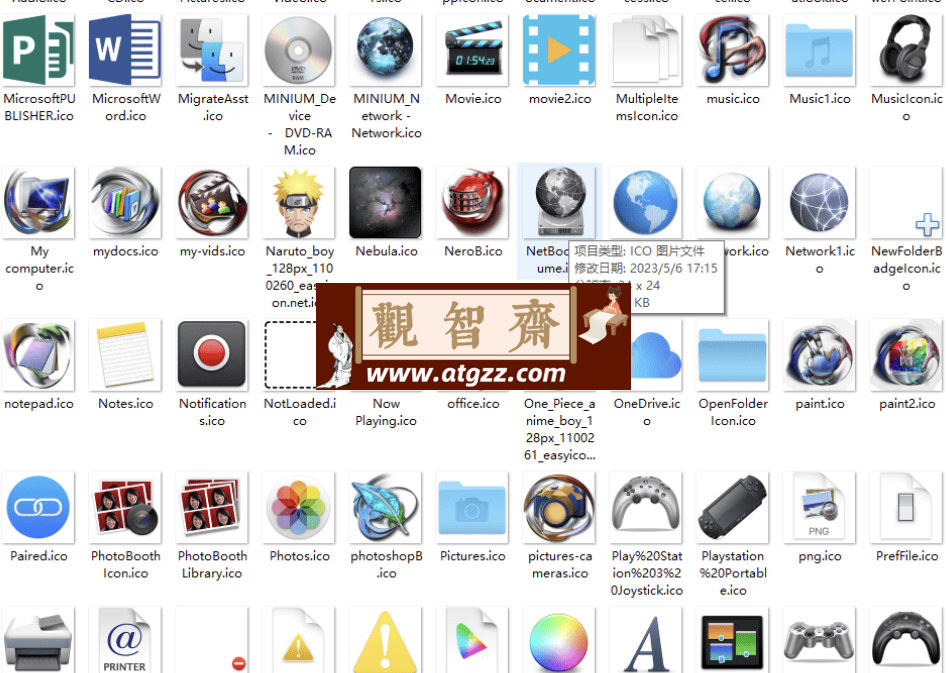Select the dark framed picture tiles icon
This screenshot has height=673, width=948.
(733, 641)
